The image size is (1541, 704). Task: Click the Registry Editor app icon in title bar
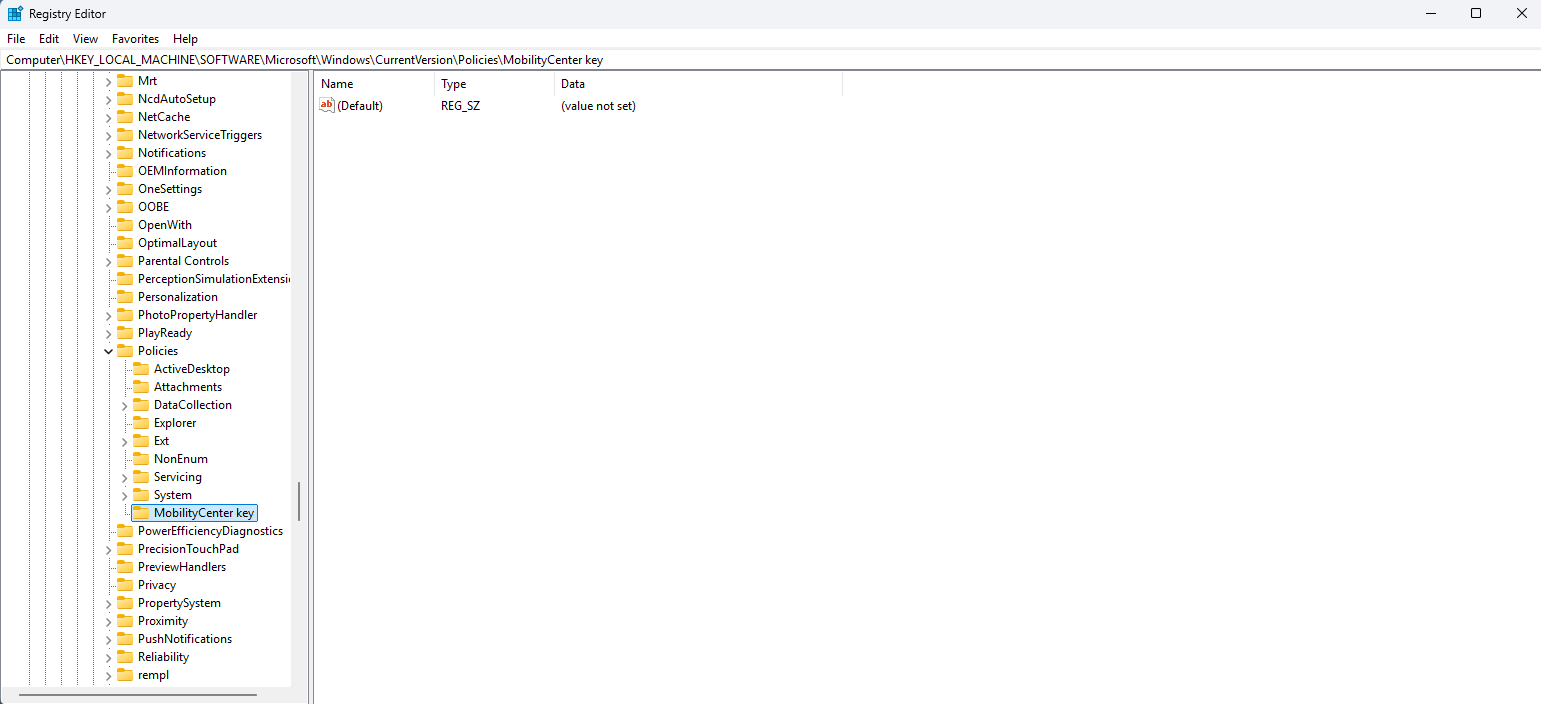coord(15,14)
